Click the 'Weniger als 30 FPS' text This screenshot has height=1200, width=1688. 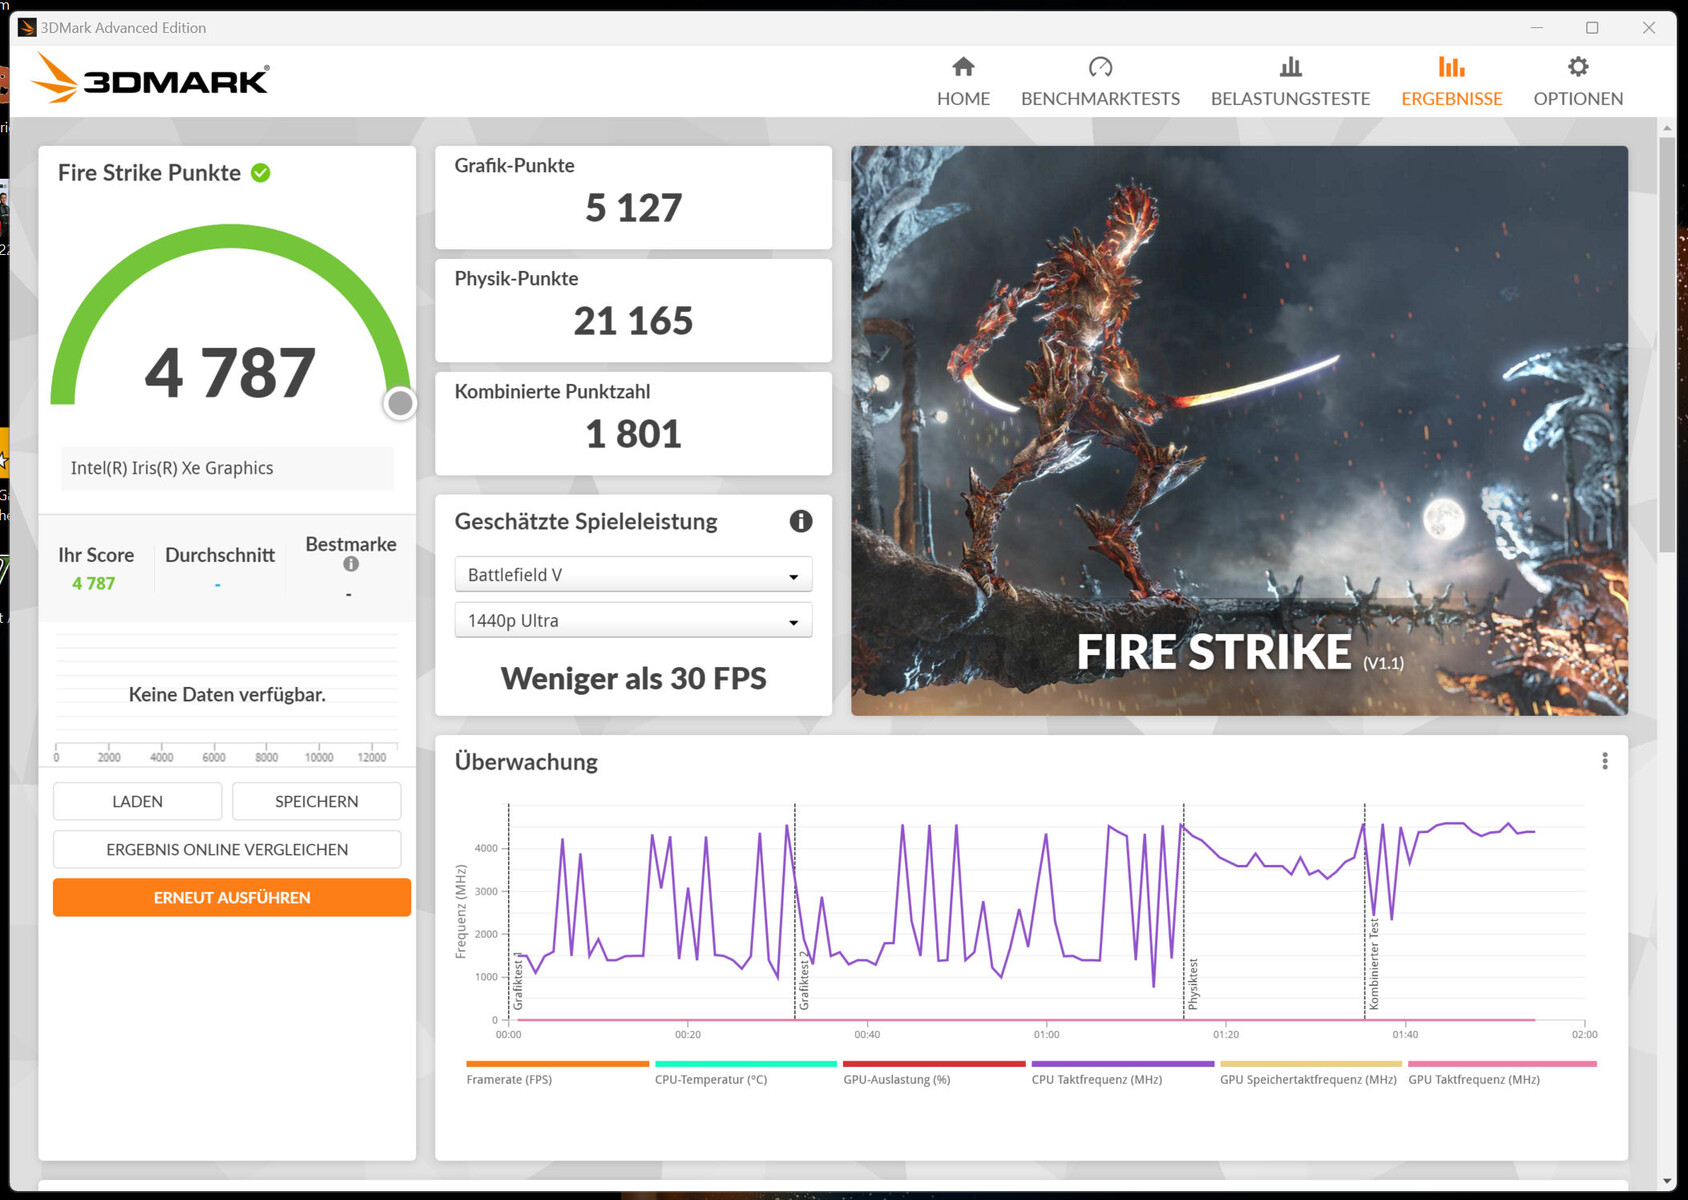[x=633, y=679]
